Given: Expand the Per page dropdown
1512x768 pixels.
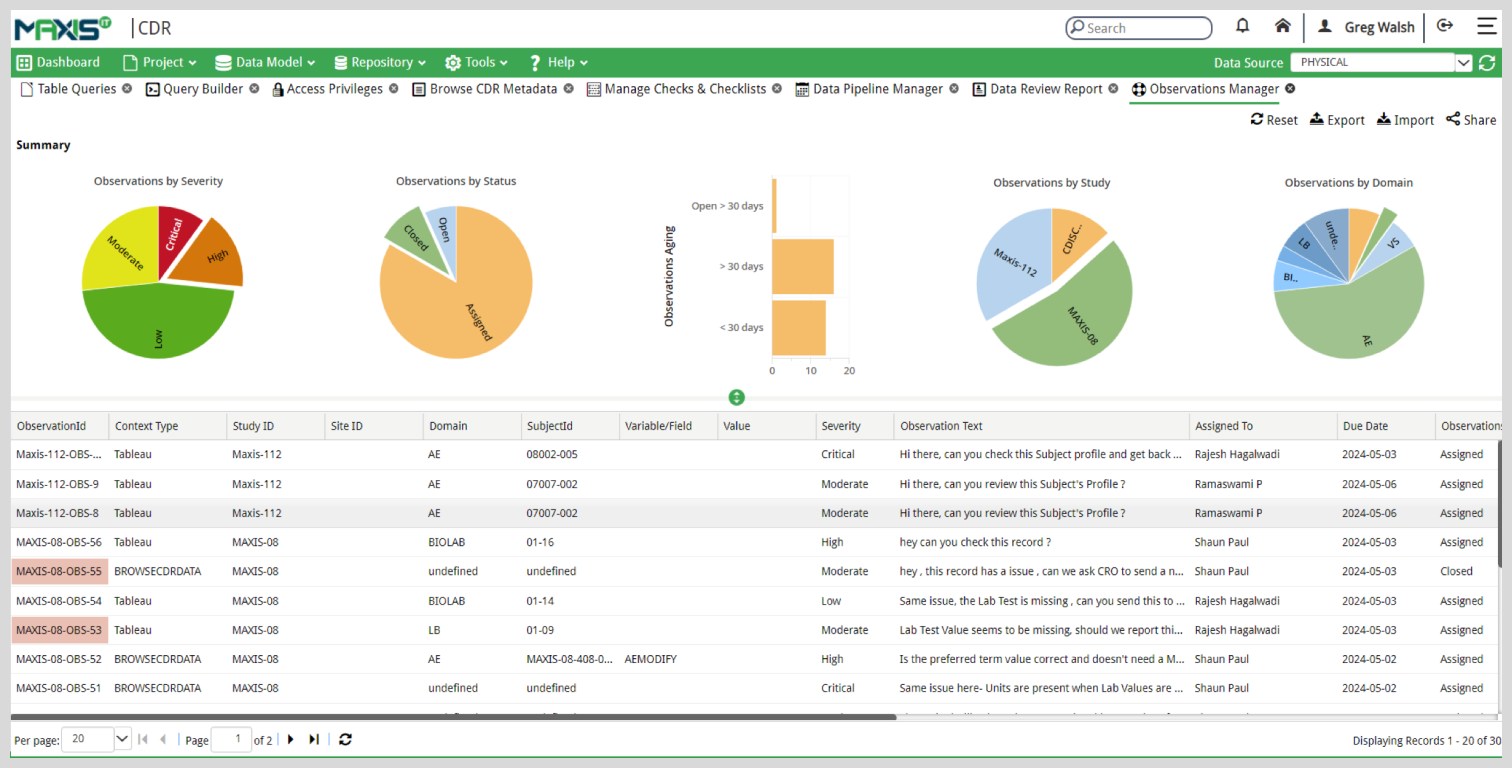Looking at the screenshot, I should click(123, 739).
